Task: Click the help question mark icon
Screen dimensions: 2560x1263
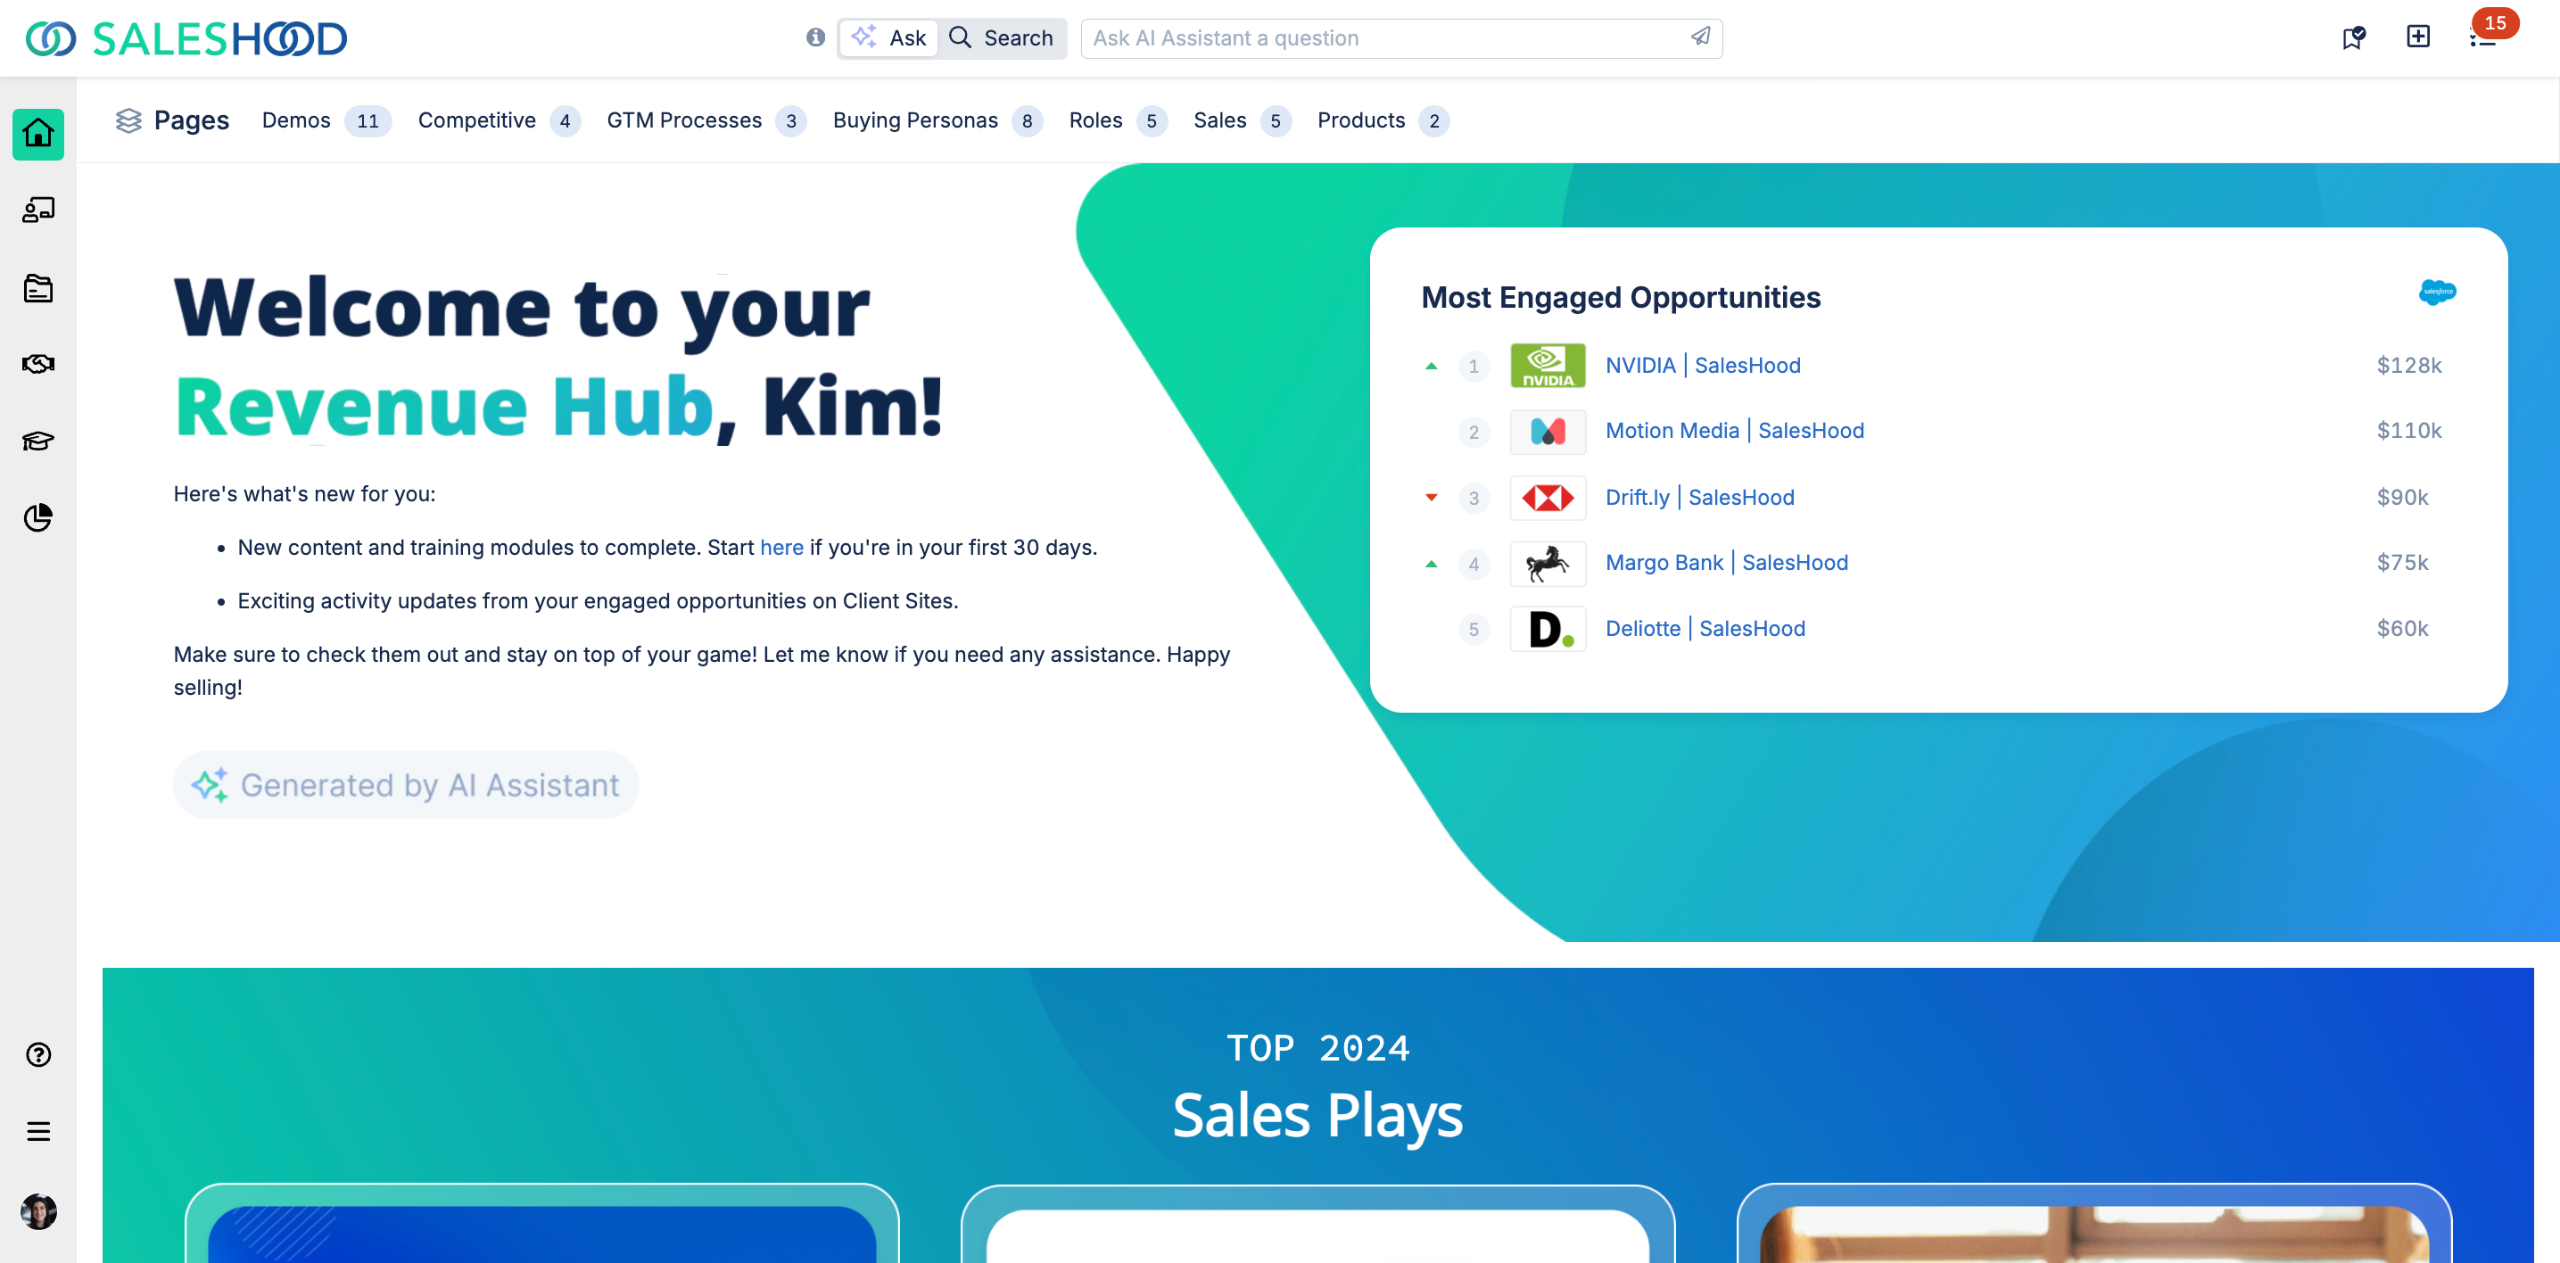Action: (x=38, y=1055)
